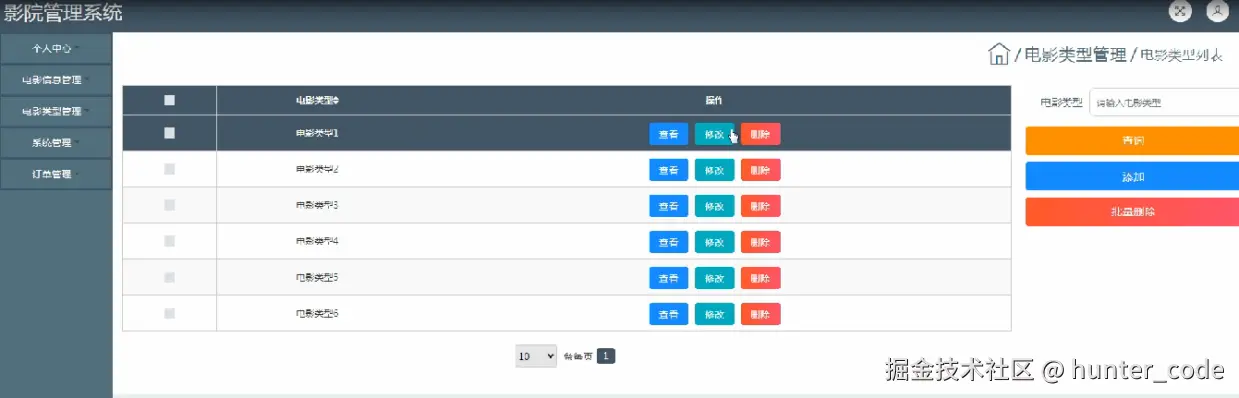Click 修改 for 电影类型5
This screenshot has height=398, width=1239.
click(714, 278)
